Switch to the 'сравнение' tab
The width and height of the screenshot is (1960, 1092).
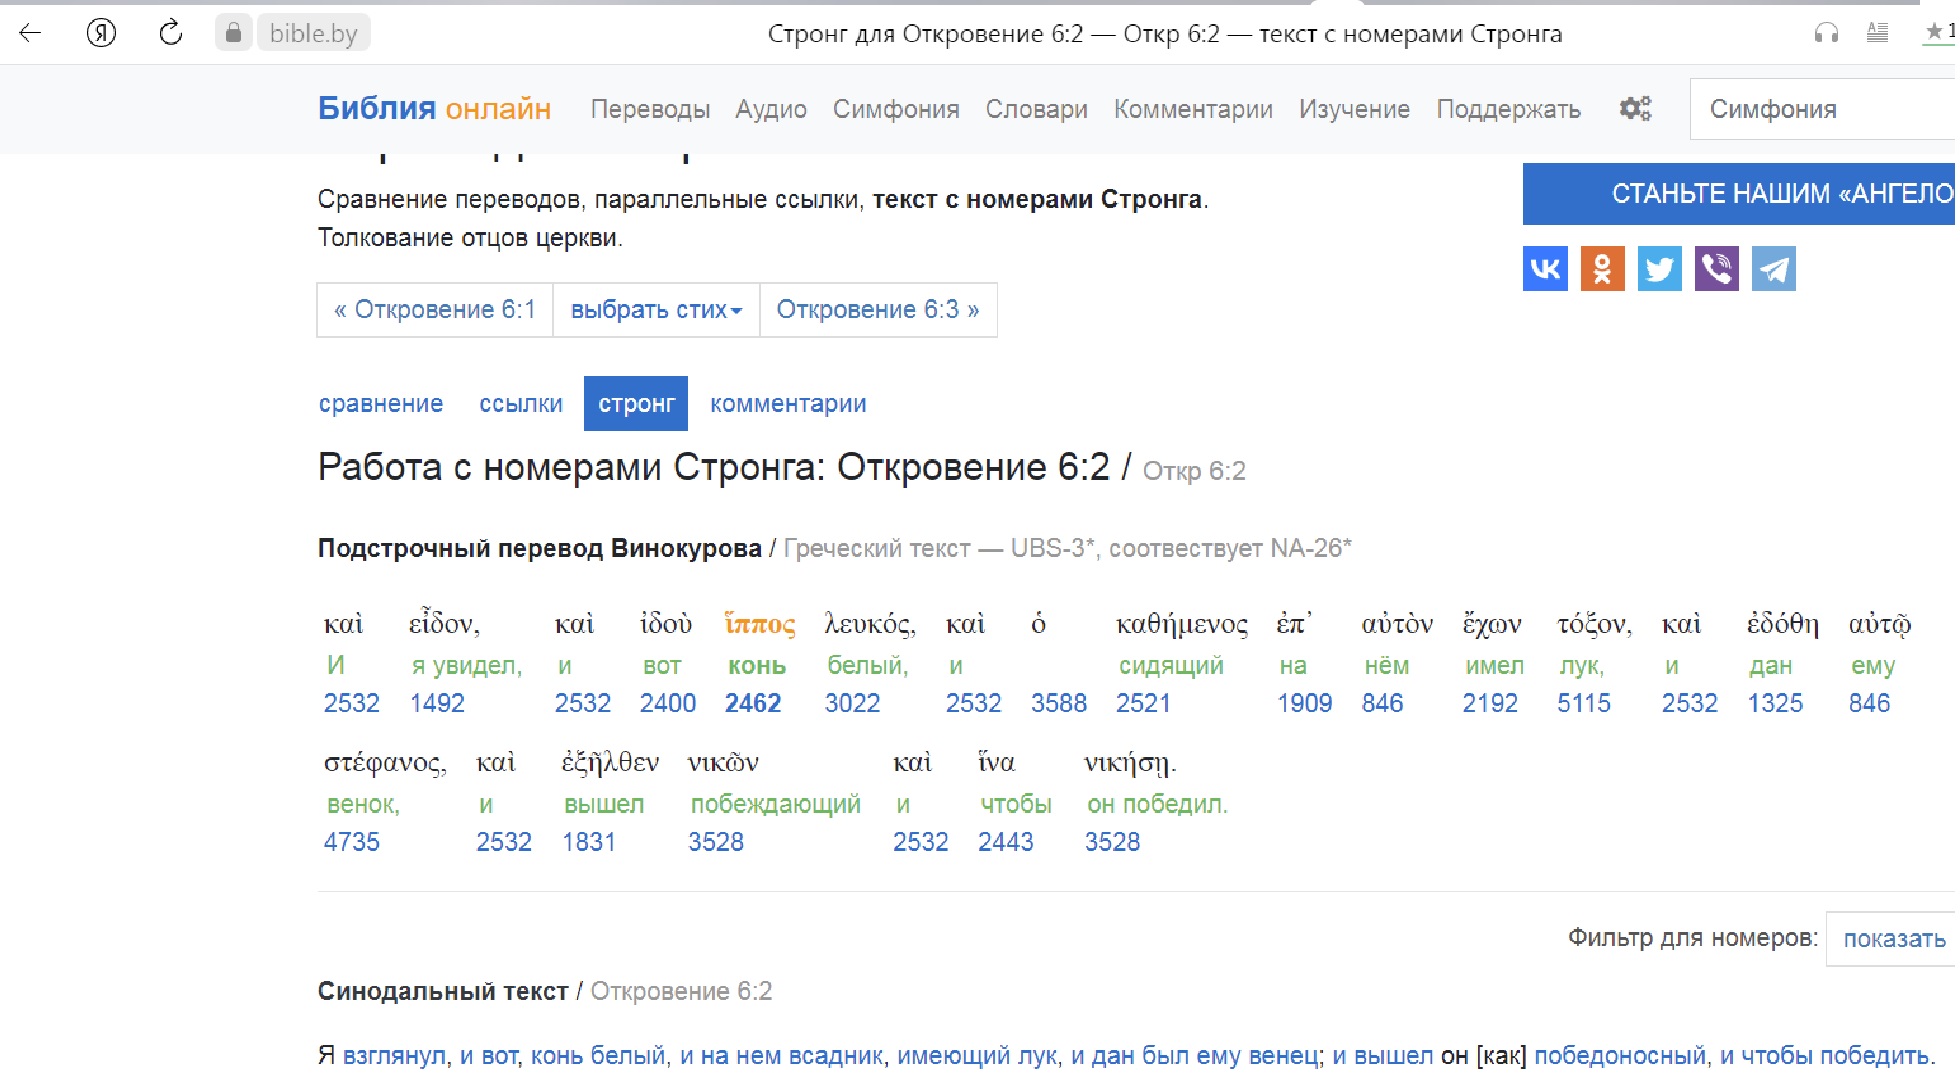coord(380,404)
